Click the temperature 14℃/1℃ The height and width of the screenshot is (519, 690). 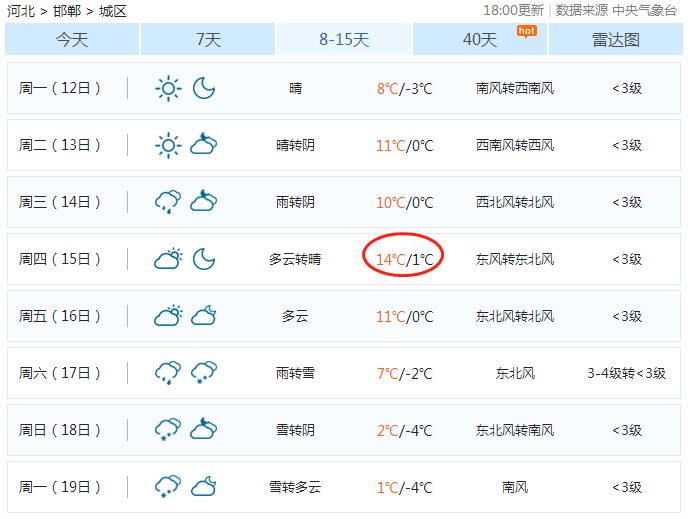[x=405, y=260]
